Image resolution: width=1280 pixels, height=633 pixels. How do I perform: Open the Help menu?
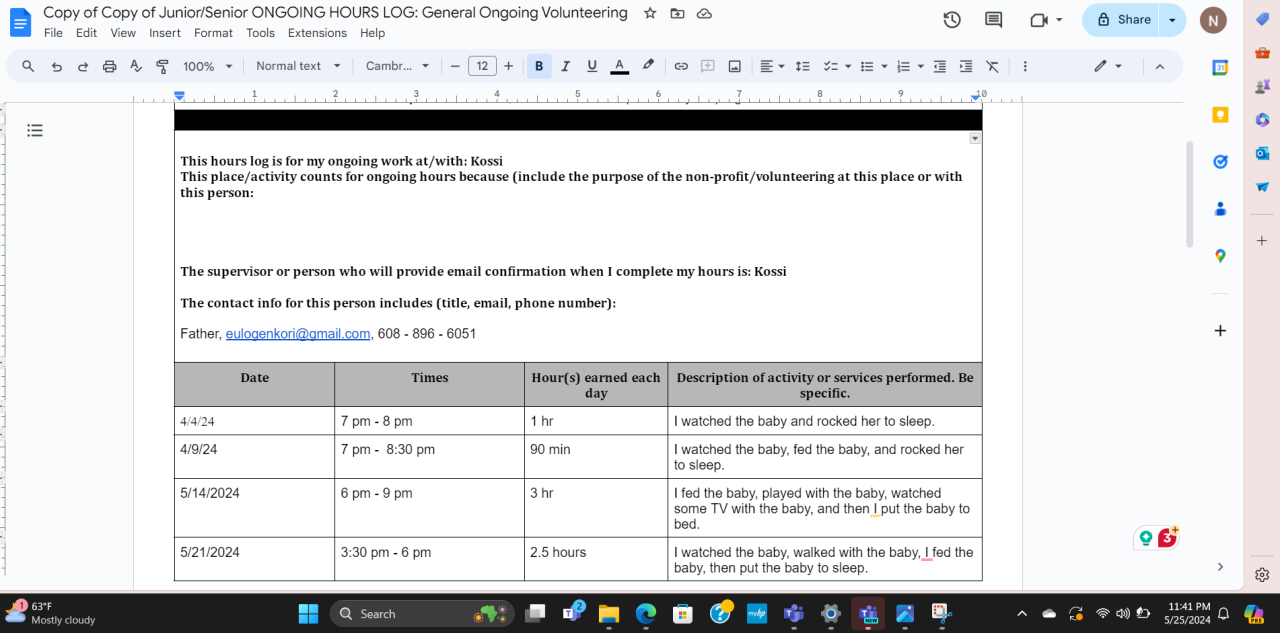tap(372, 33)
